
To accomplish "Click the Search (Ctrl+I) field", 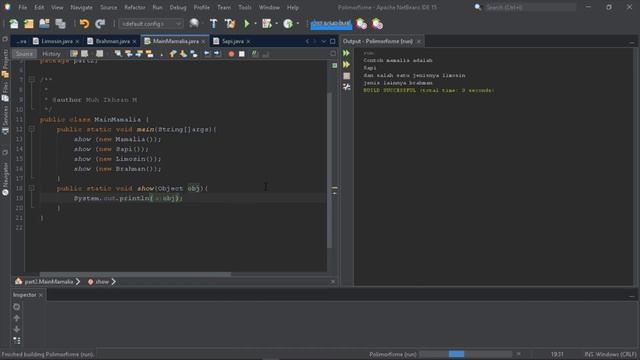I will pos(531,7).
